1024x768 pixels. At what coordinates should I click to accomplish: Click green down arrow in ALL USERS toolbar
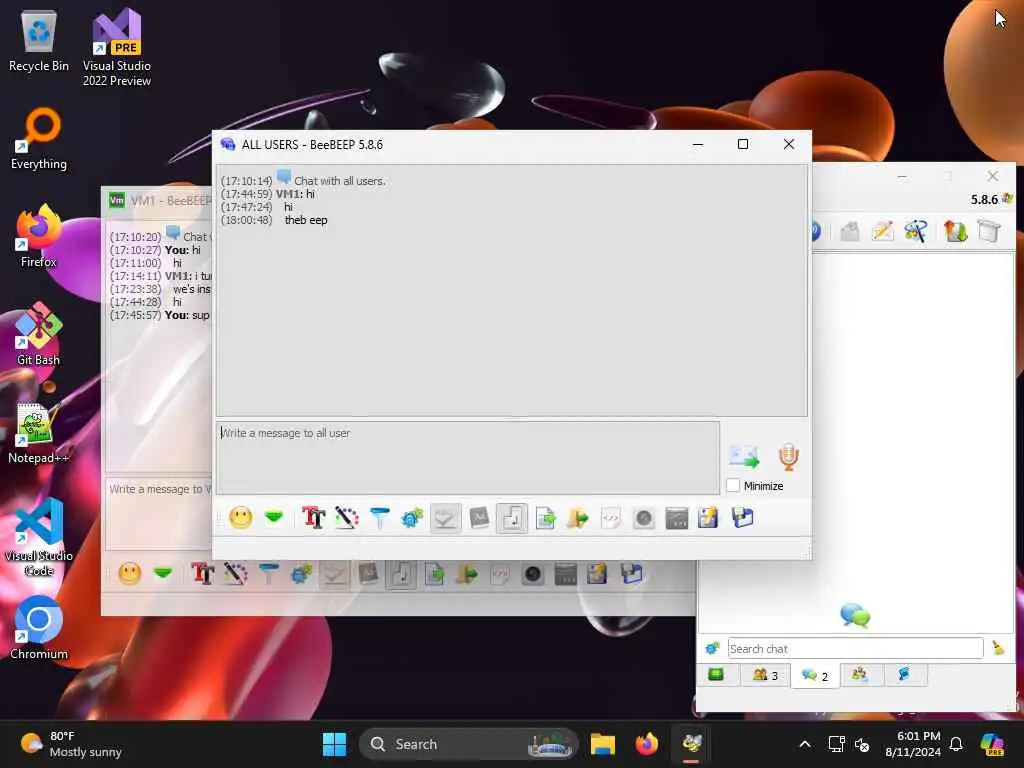pyautogui.click(x=274, y=518)
